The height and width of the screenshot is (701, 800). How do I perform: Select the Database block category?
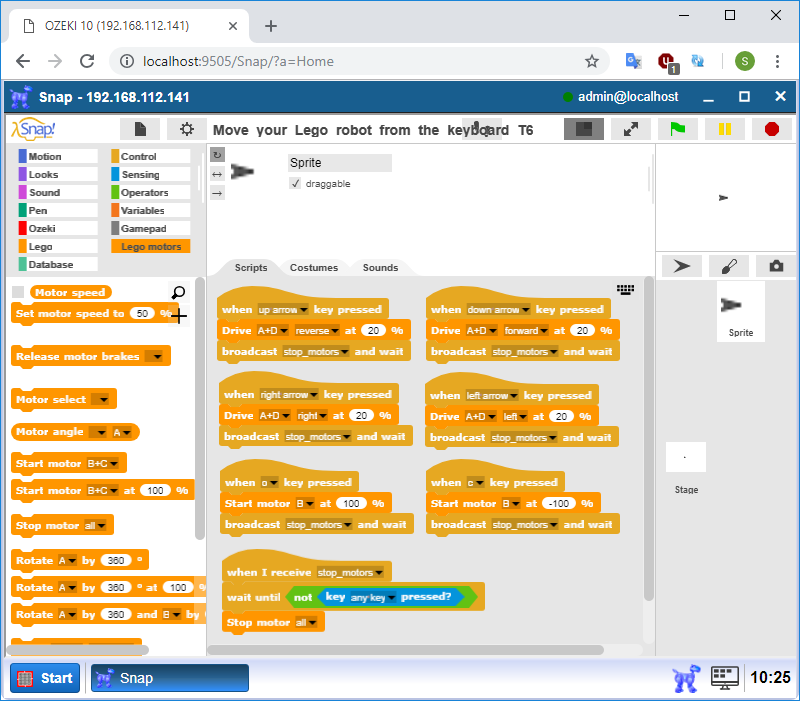coord(57,264)
